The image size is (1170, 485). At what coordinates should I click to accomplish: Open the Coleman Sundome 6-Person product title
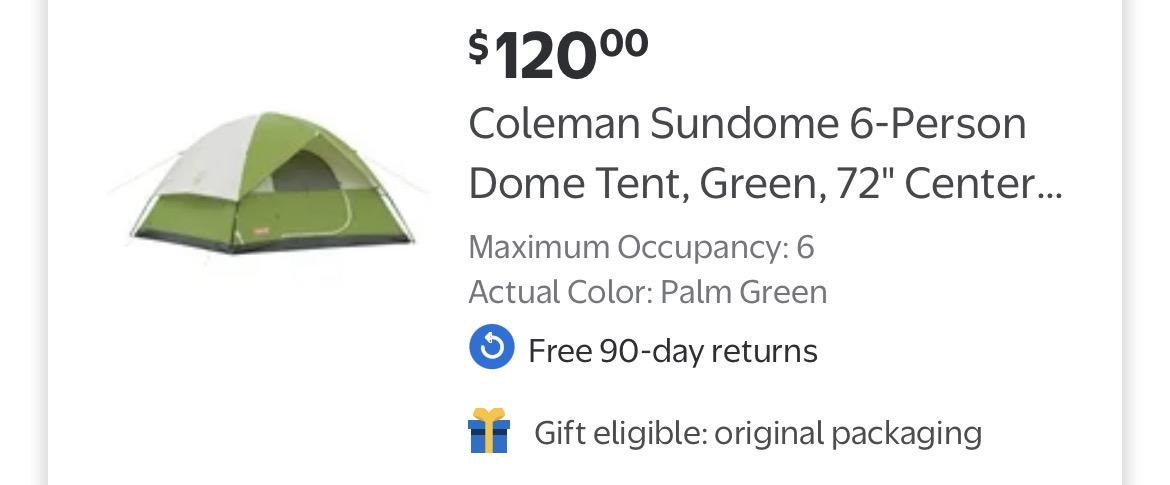[x=747, y=125]
